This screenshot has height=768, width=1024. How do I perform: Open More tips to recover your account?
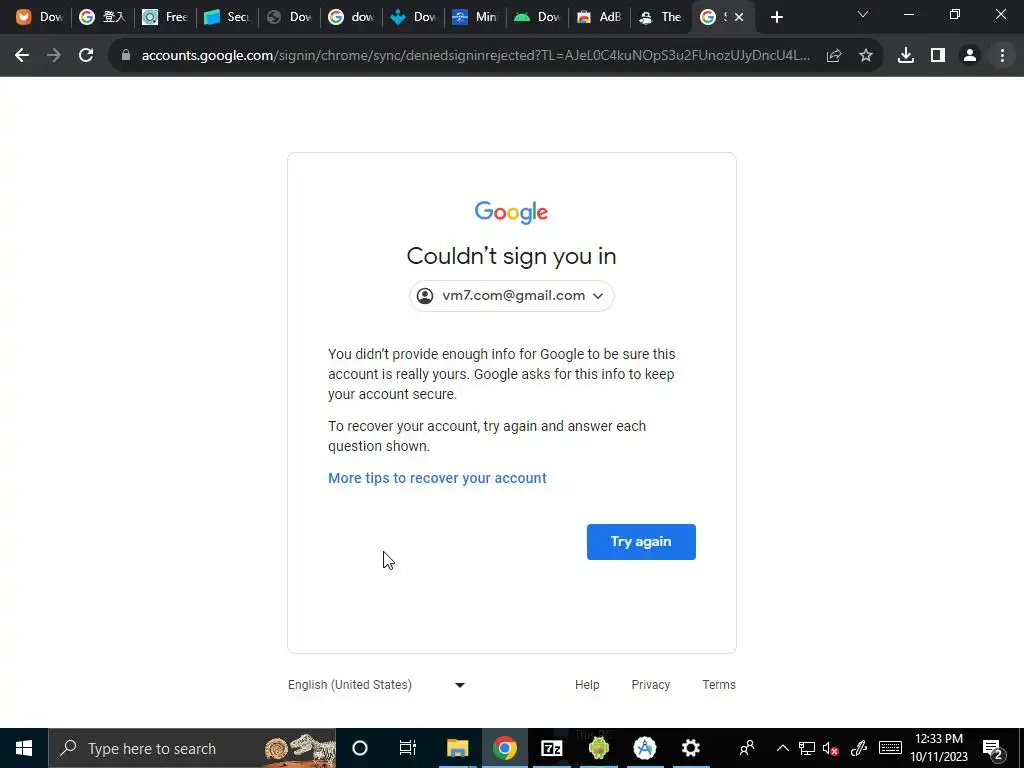437,478
